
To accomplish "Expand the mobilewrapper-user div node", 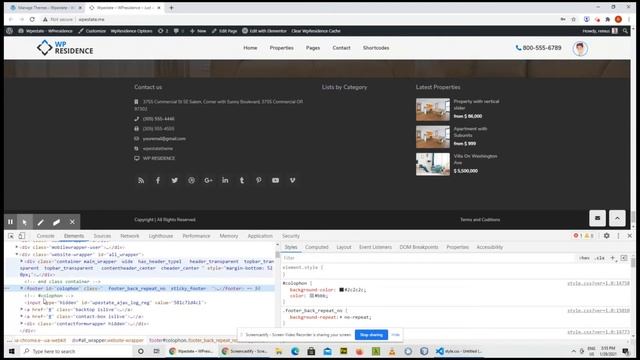I will pos(17,247).
